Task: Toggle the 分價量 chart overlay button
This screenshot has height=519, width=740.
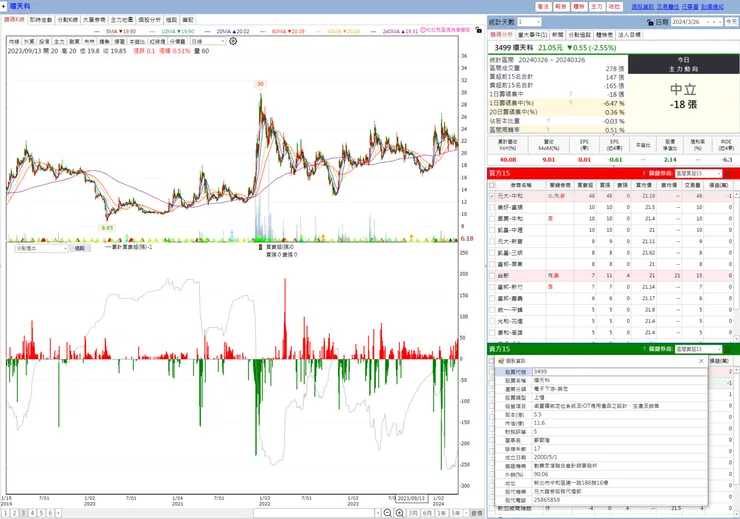Action: [178, 42]
